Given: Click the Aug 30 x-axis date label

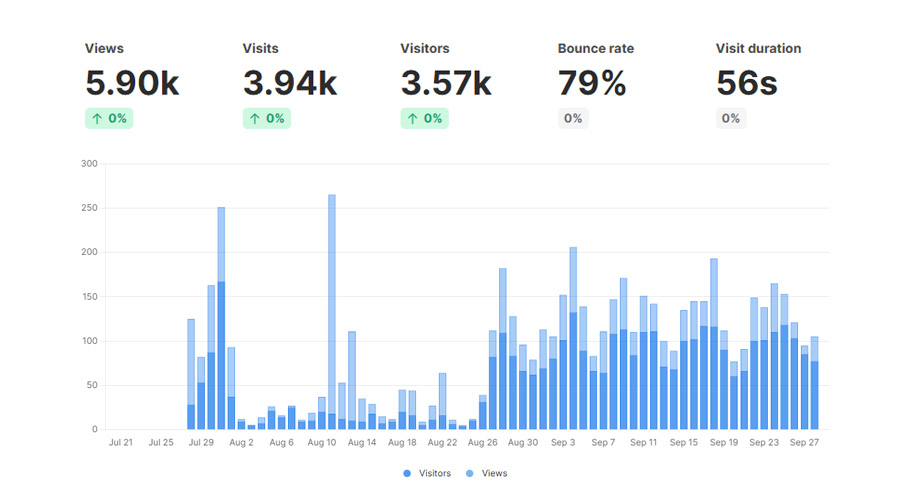Looking at the screenshot, I should click(522, 442).
